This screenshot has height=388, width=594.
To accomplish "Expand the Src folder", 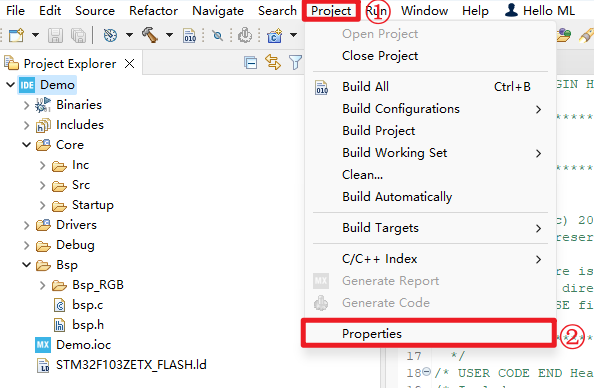I will (x=42, y=185).
